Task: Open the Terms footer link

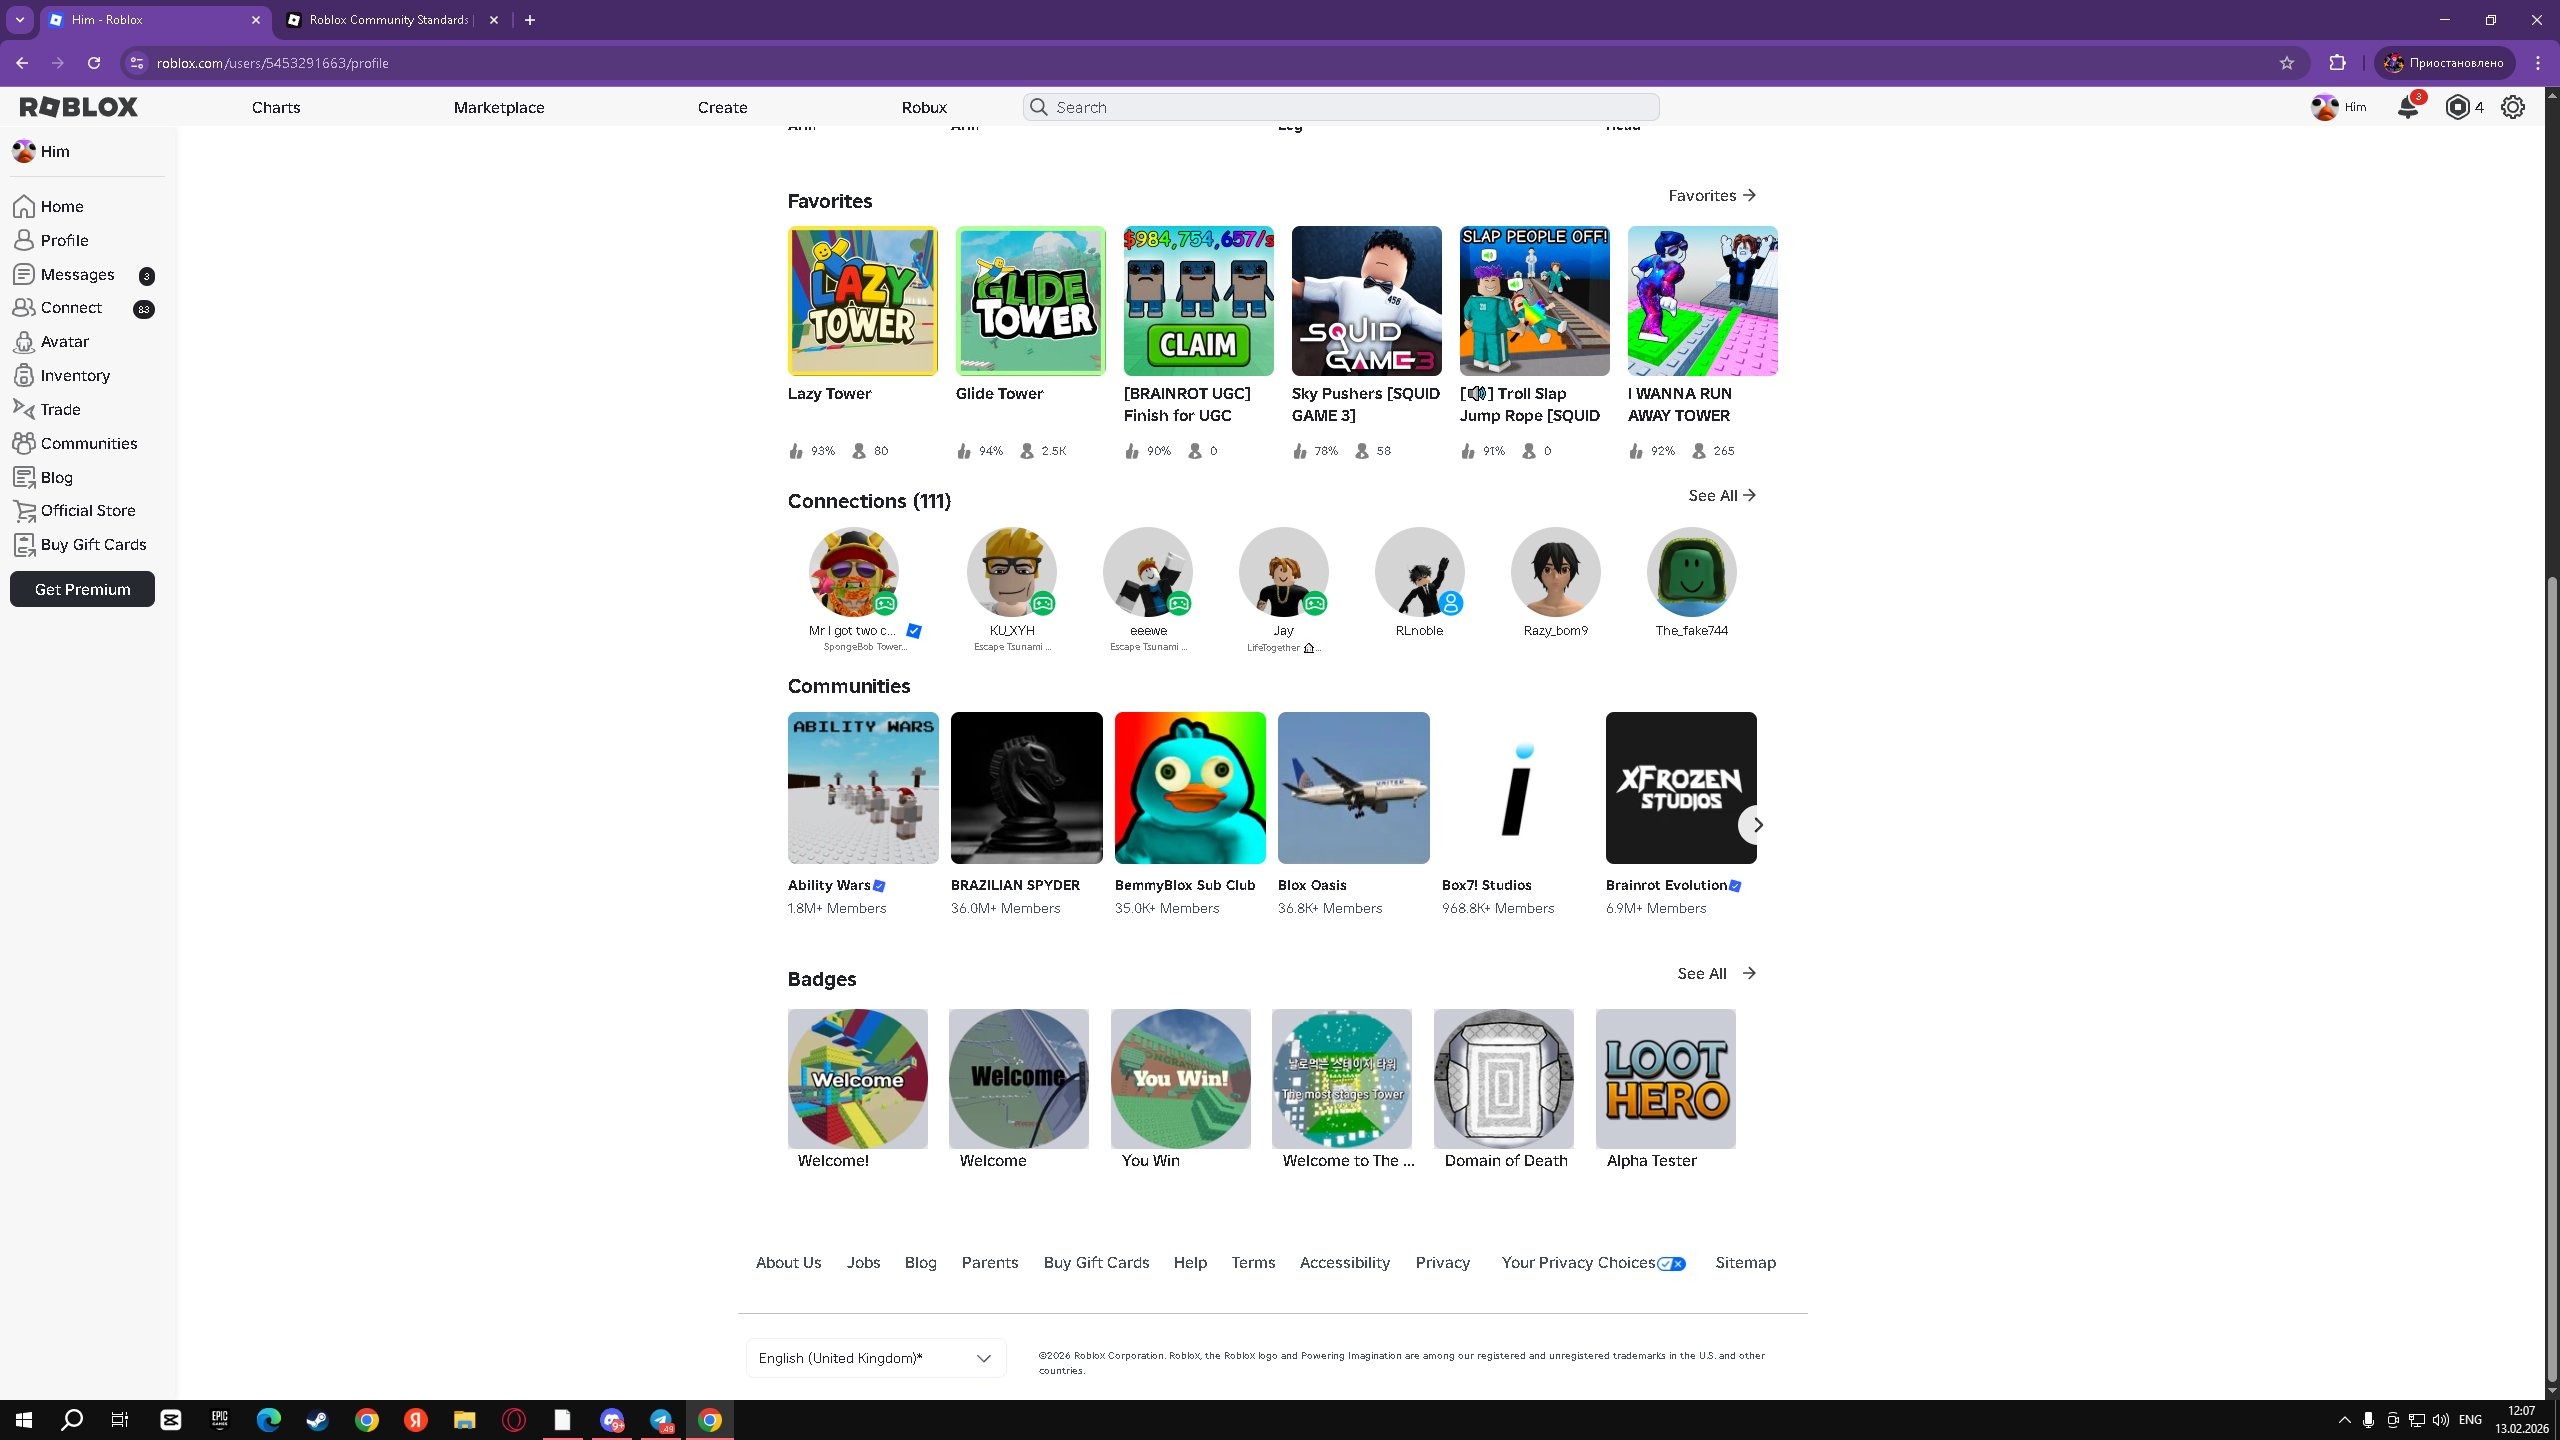Action: 1253,1263
